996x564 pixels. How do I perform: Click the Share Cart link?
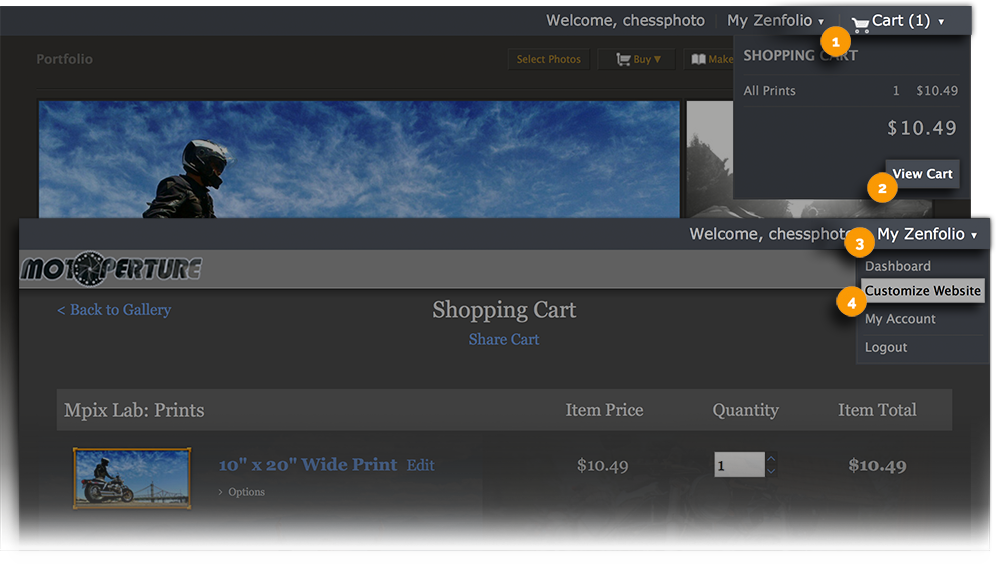pos(504,340)
